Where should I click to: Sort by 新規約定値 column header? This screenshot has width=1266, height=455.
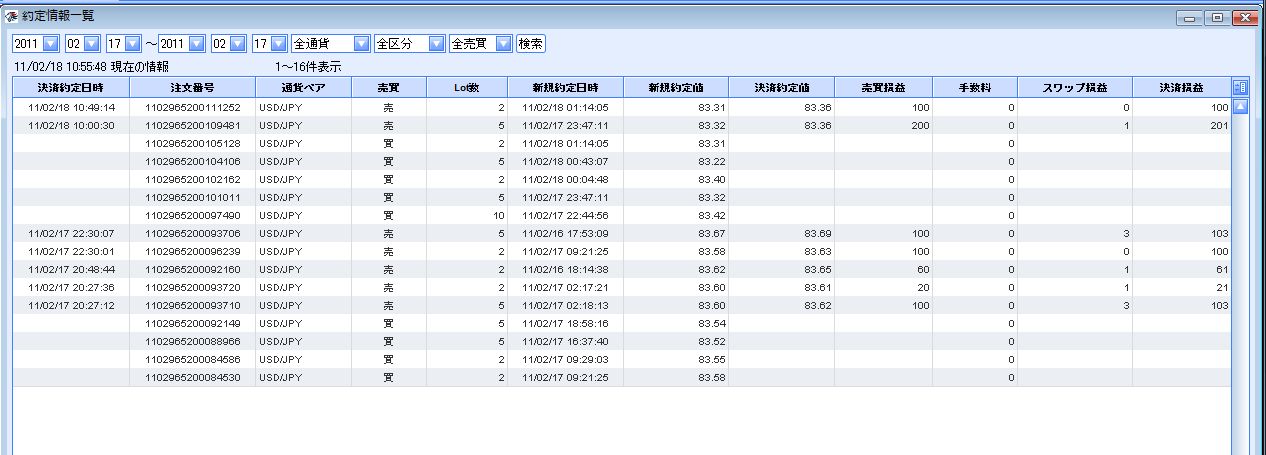(x=676, y=87)
